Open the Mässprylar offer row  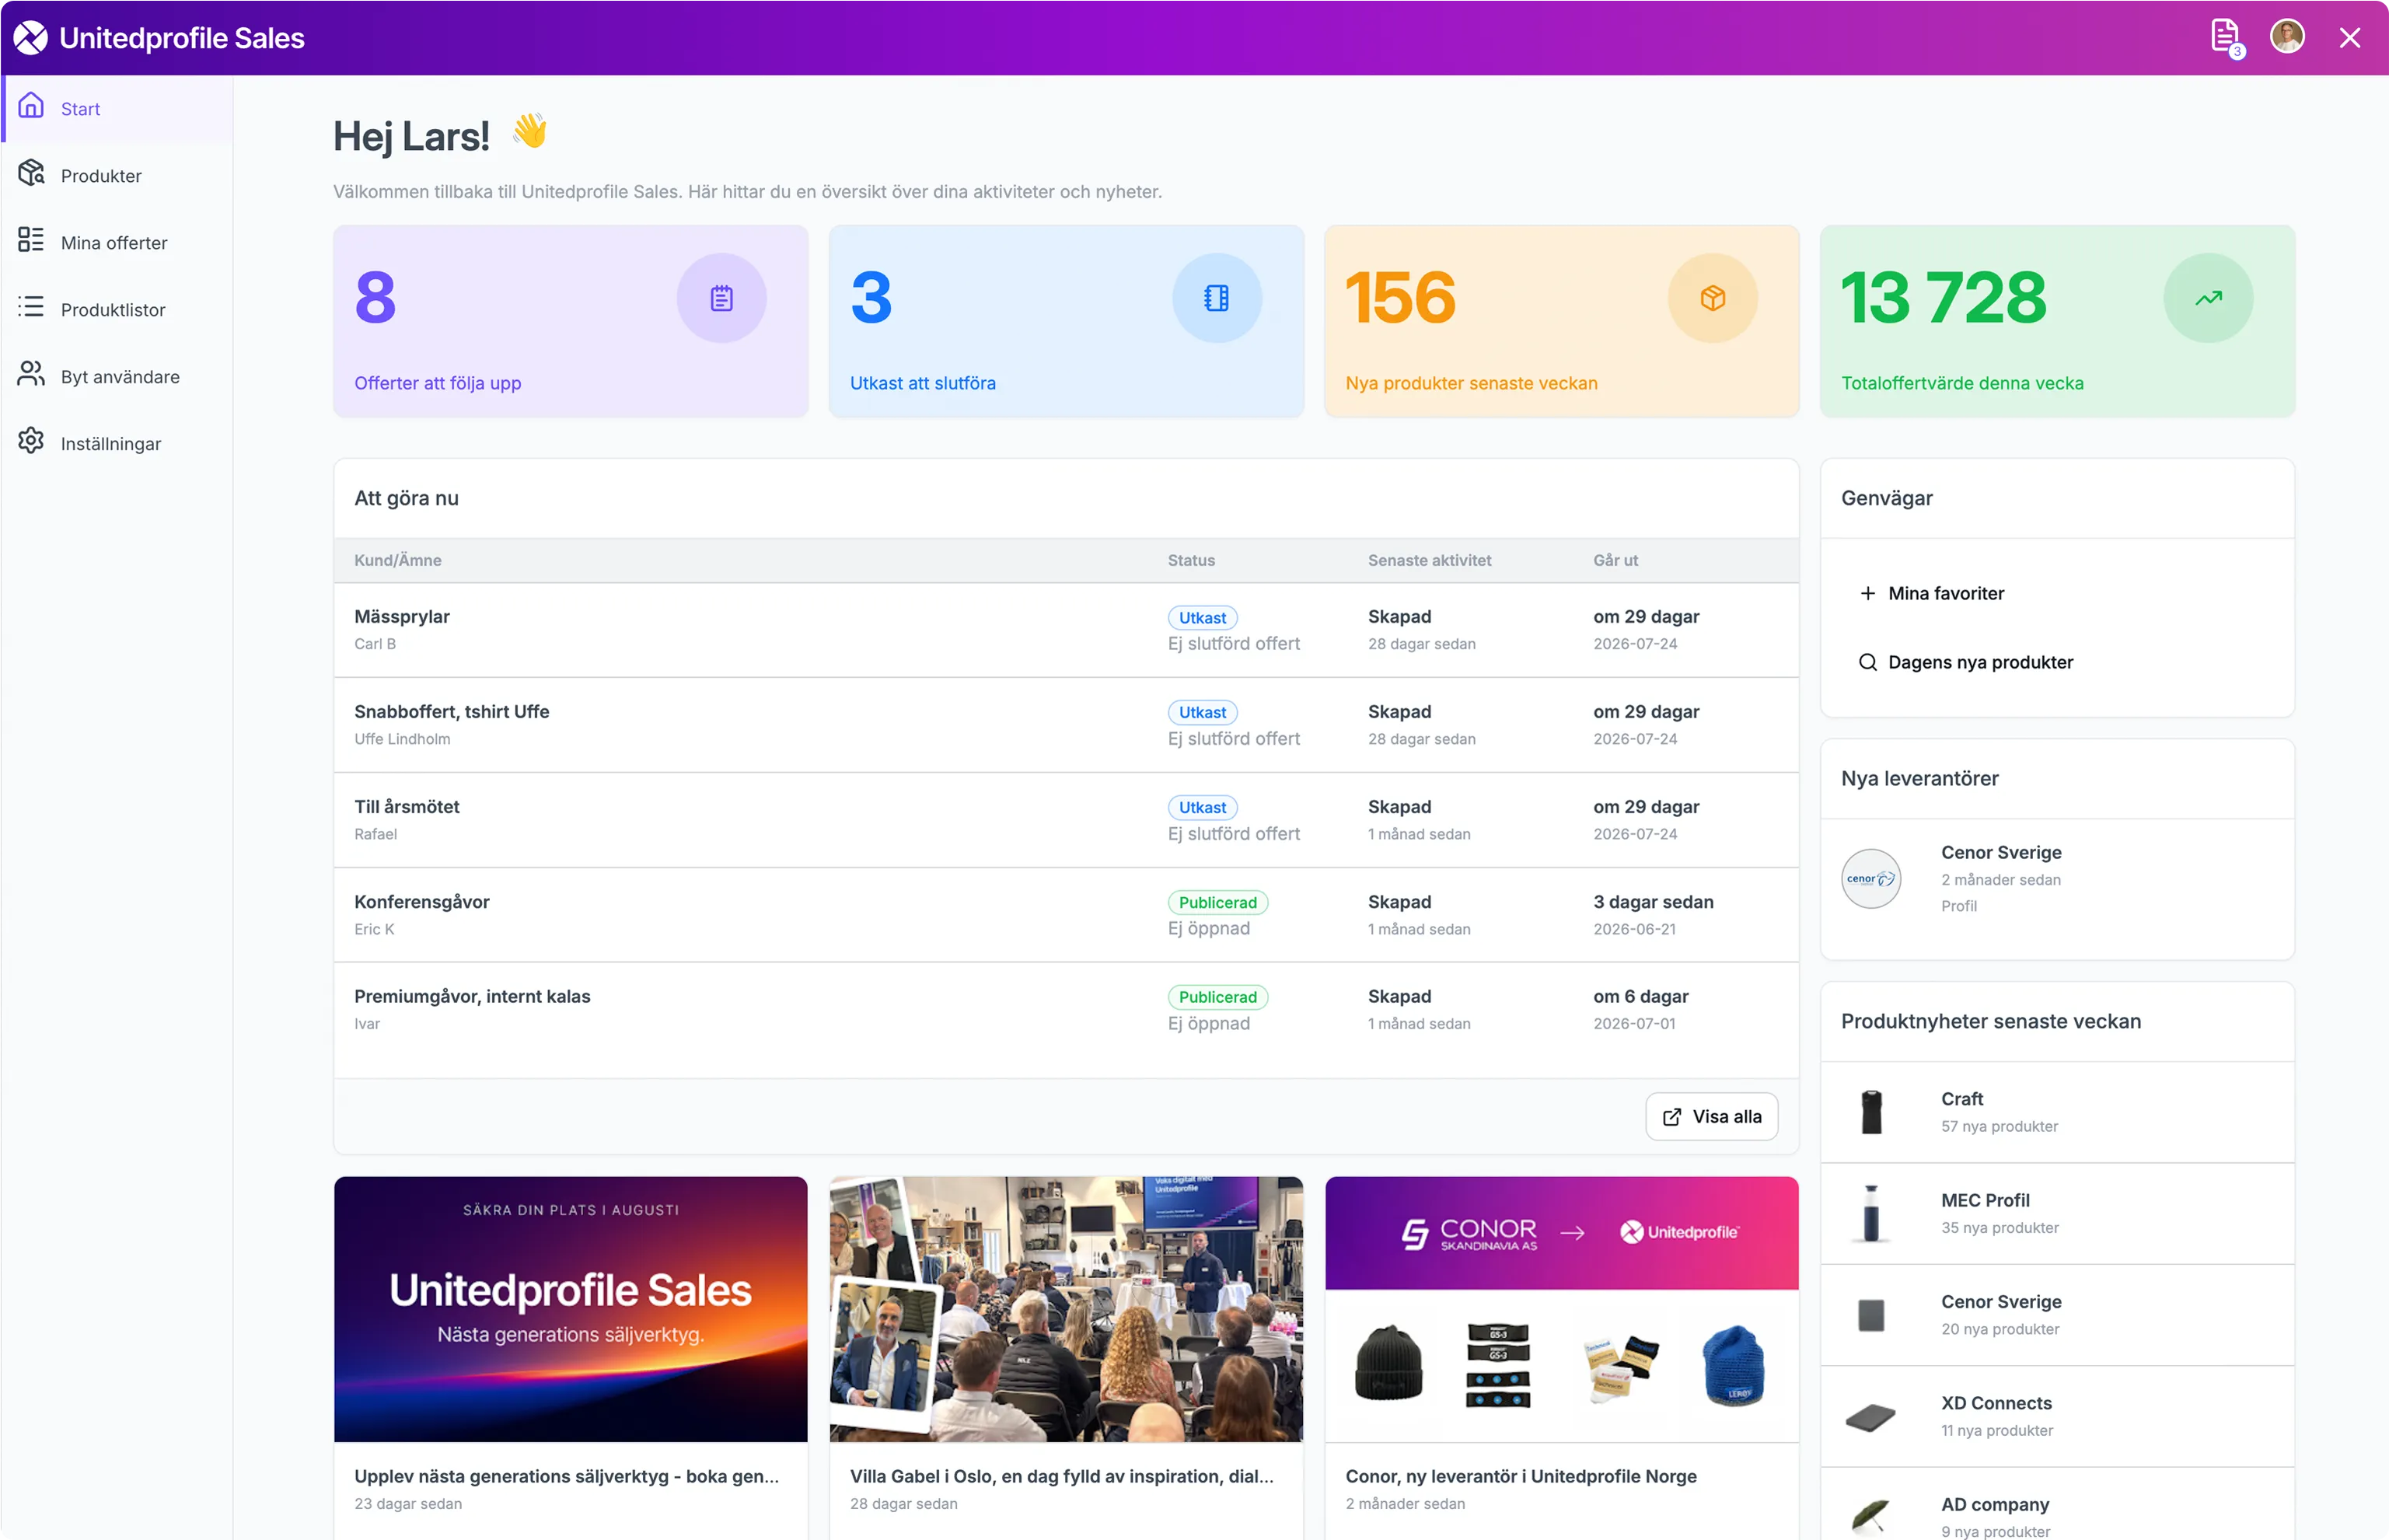pyautogui.click(x=1066, y=630)
